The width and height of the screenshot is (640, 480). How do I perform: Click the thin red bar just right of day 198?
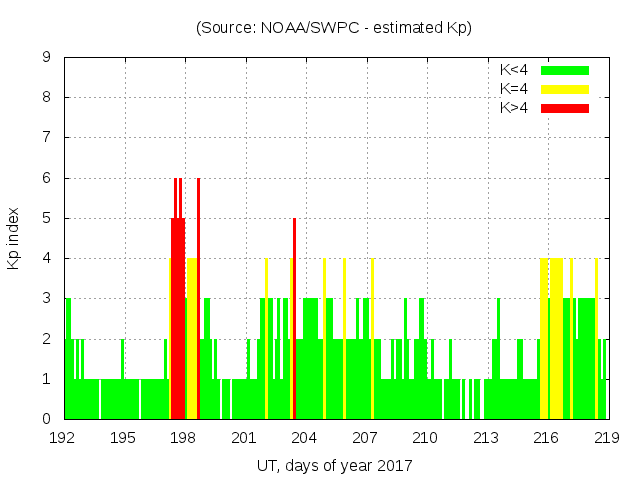pyautogui.click(x=199, y=300)
